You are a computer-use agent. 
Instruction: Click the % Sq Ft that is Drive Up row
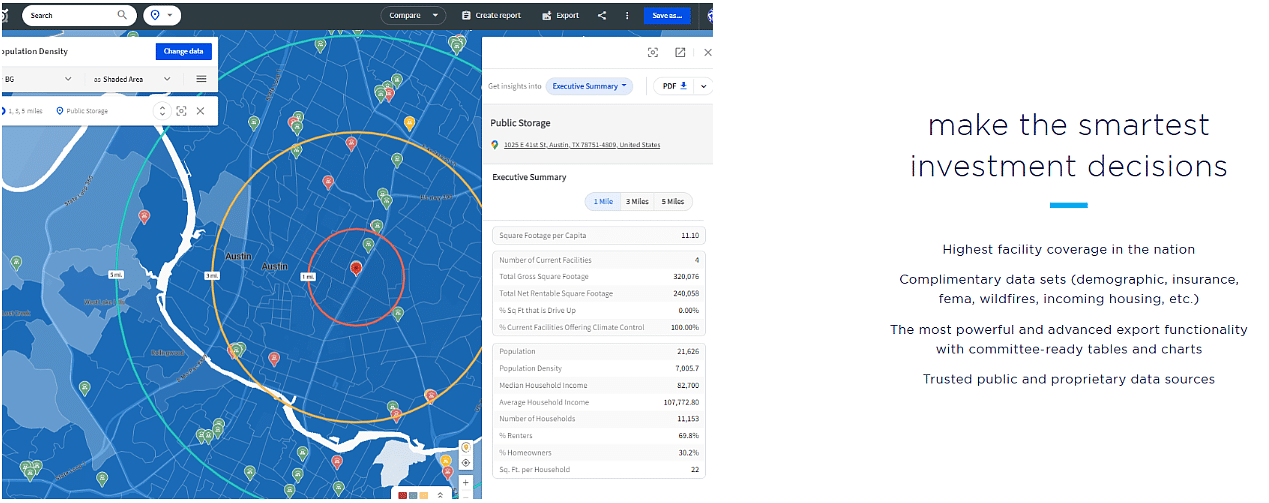click(599, 311)
